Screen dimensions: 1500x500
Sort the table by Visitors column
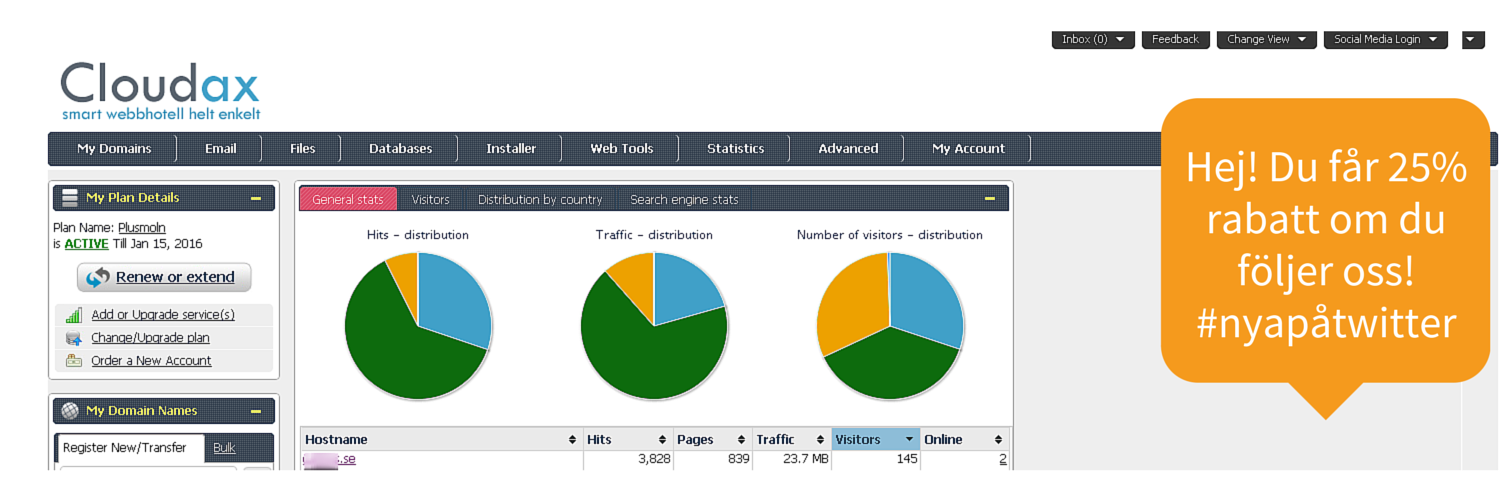pyautogui.click(x=875, y=440)
